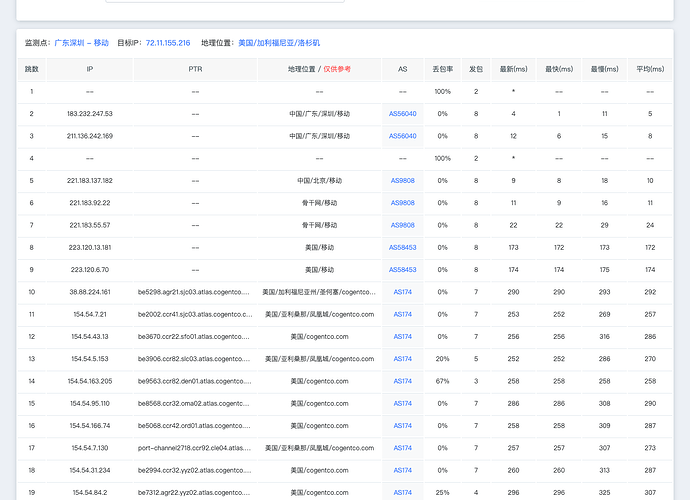Select IP cell 154.54.163.205

(90, 381)
